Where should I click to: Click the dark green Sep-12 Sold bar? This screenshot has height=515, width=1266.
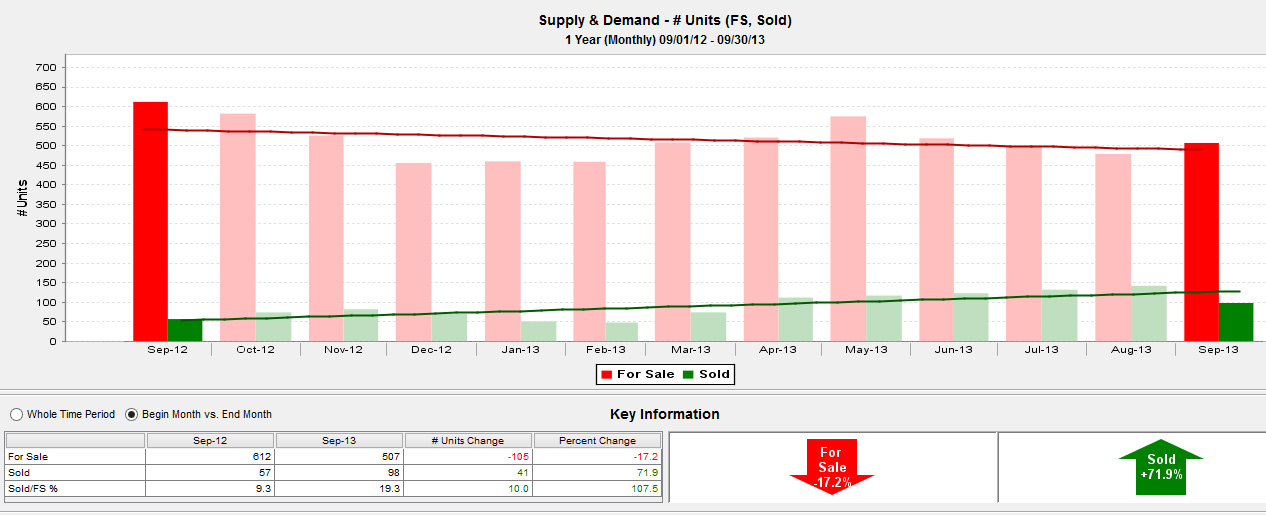coord(185,330)
